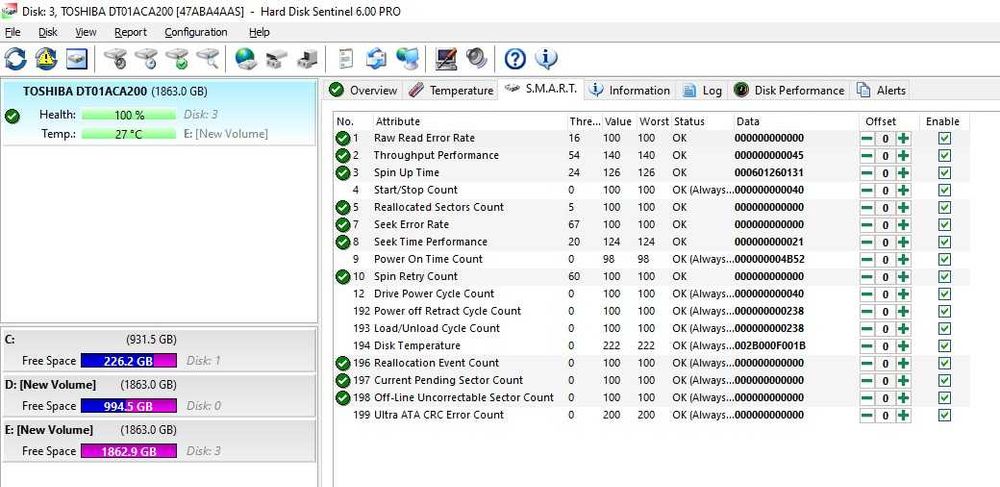Open the Report menu
The image size is (1000, 487).
[130, 32]
